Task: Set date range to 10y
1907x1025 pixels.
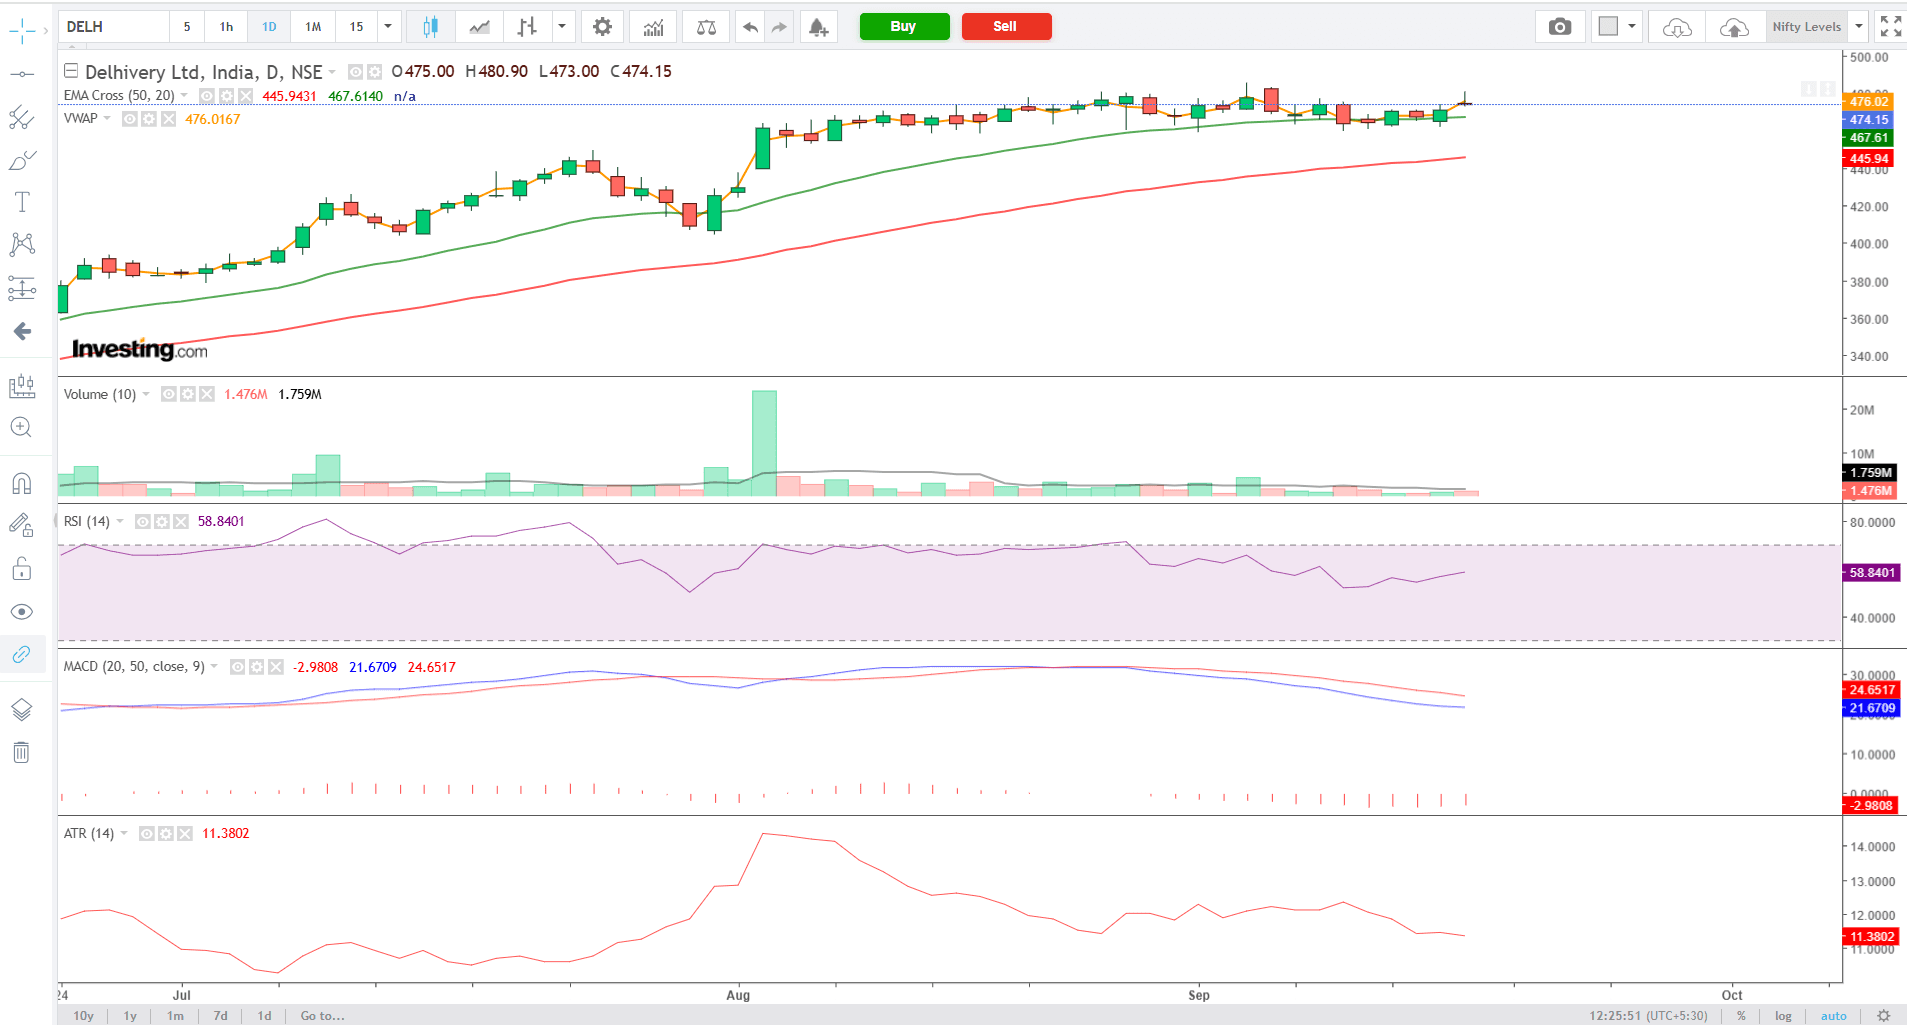Action: 84,1016
